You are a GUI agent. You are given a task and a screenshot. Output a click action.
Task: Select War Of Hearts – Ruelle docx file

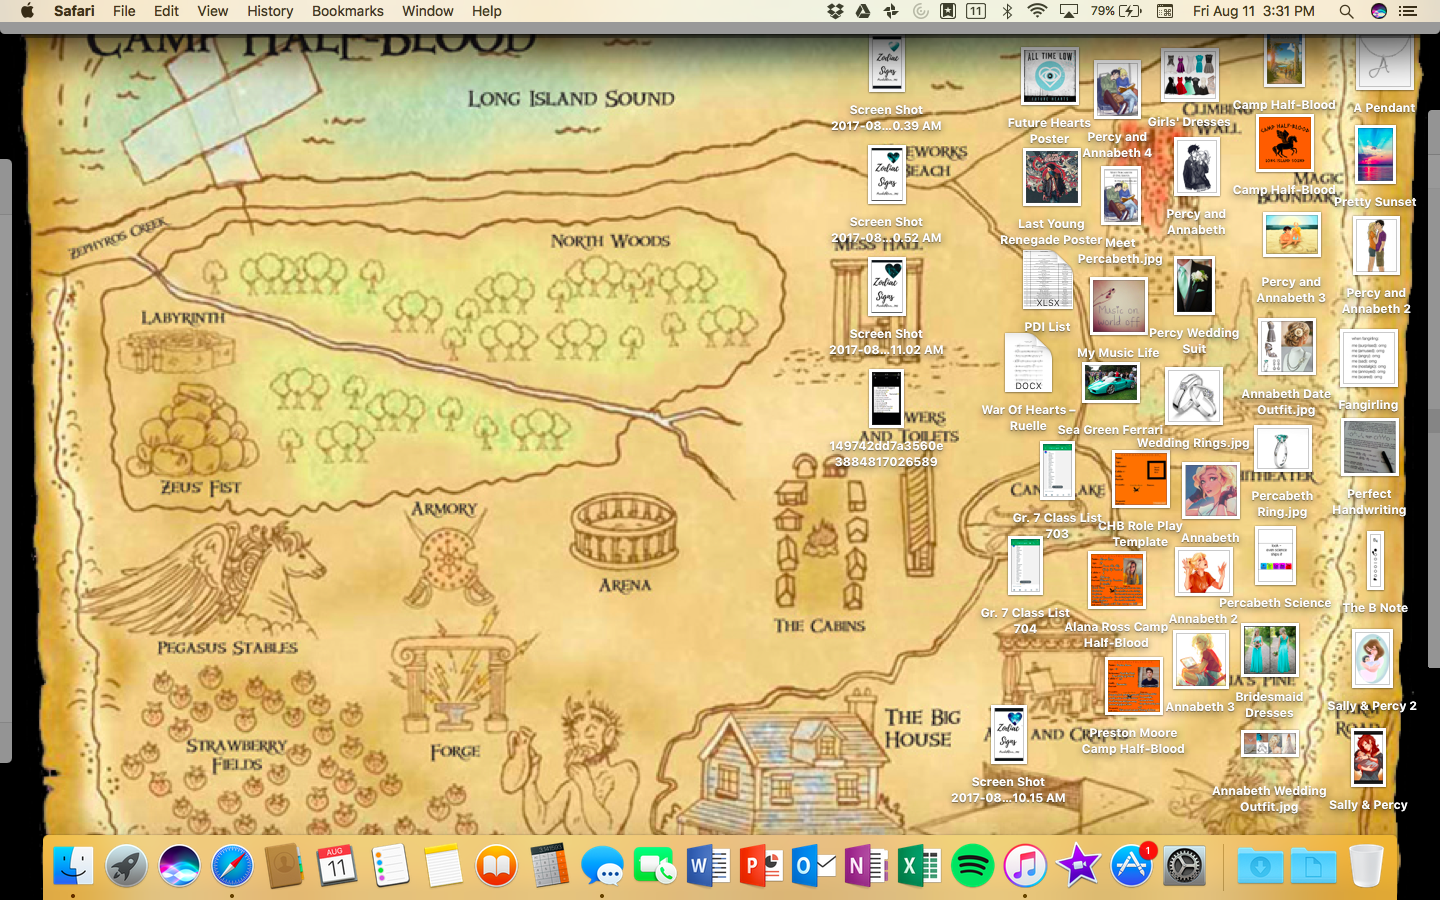tap(1028, 363)
